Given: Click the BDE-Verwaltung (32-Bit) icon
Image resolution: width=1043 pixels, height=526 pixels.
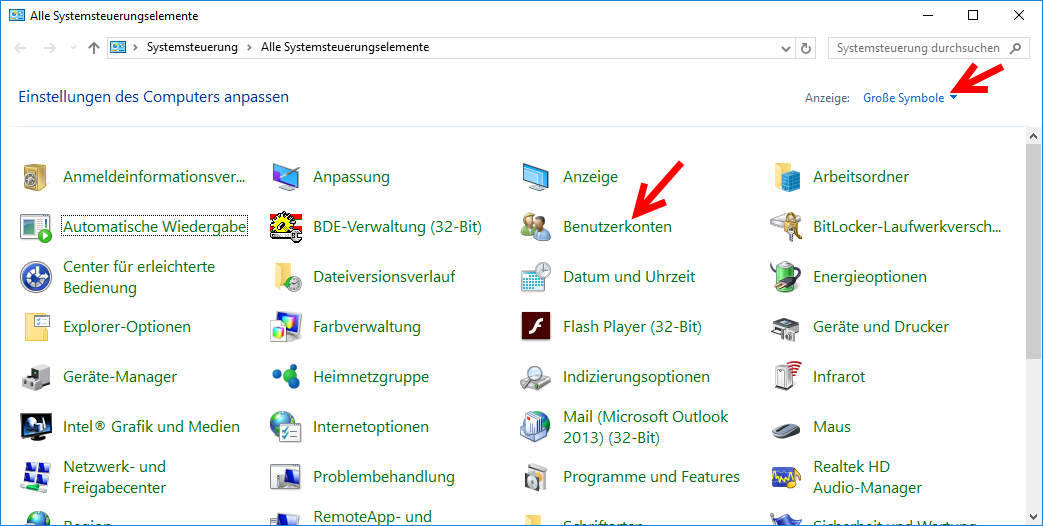Looking at the screenshot, I should [x=286, y=227].
